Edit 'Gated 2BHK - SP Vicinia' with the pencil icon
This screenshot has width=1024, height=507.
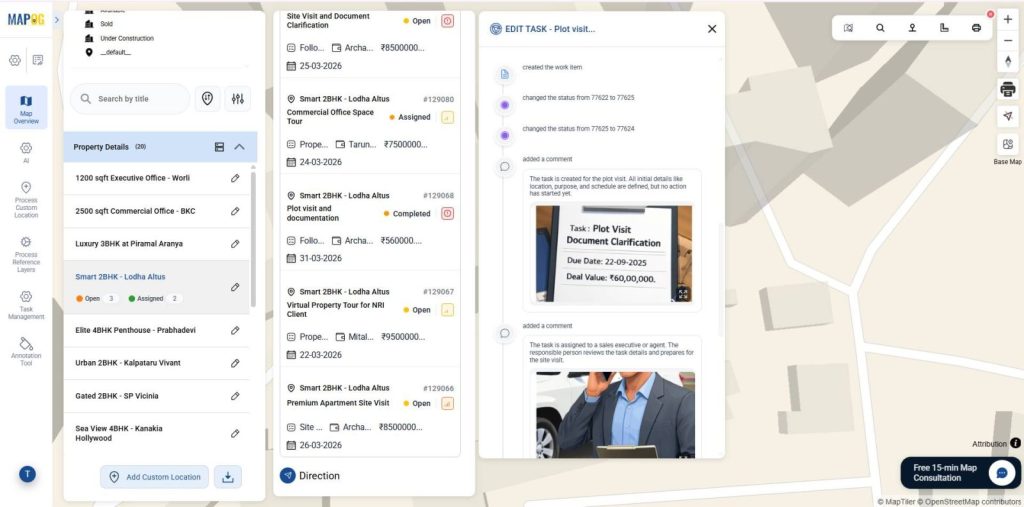click(x=235, y=396)
